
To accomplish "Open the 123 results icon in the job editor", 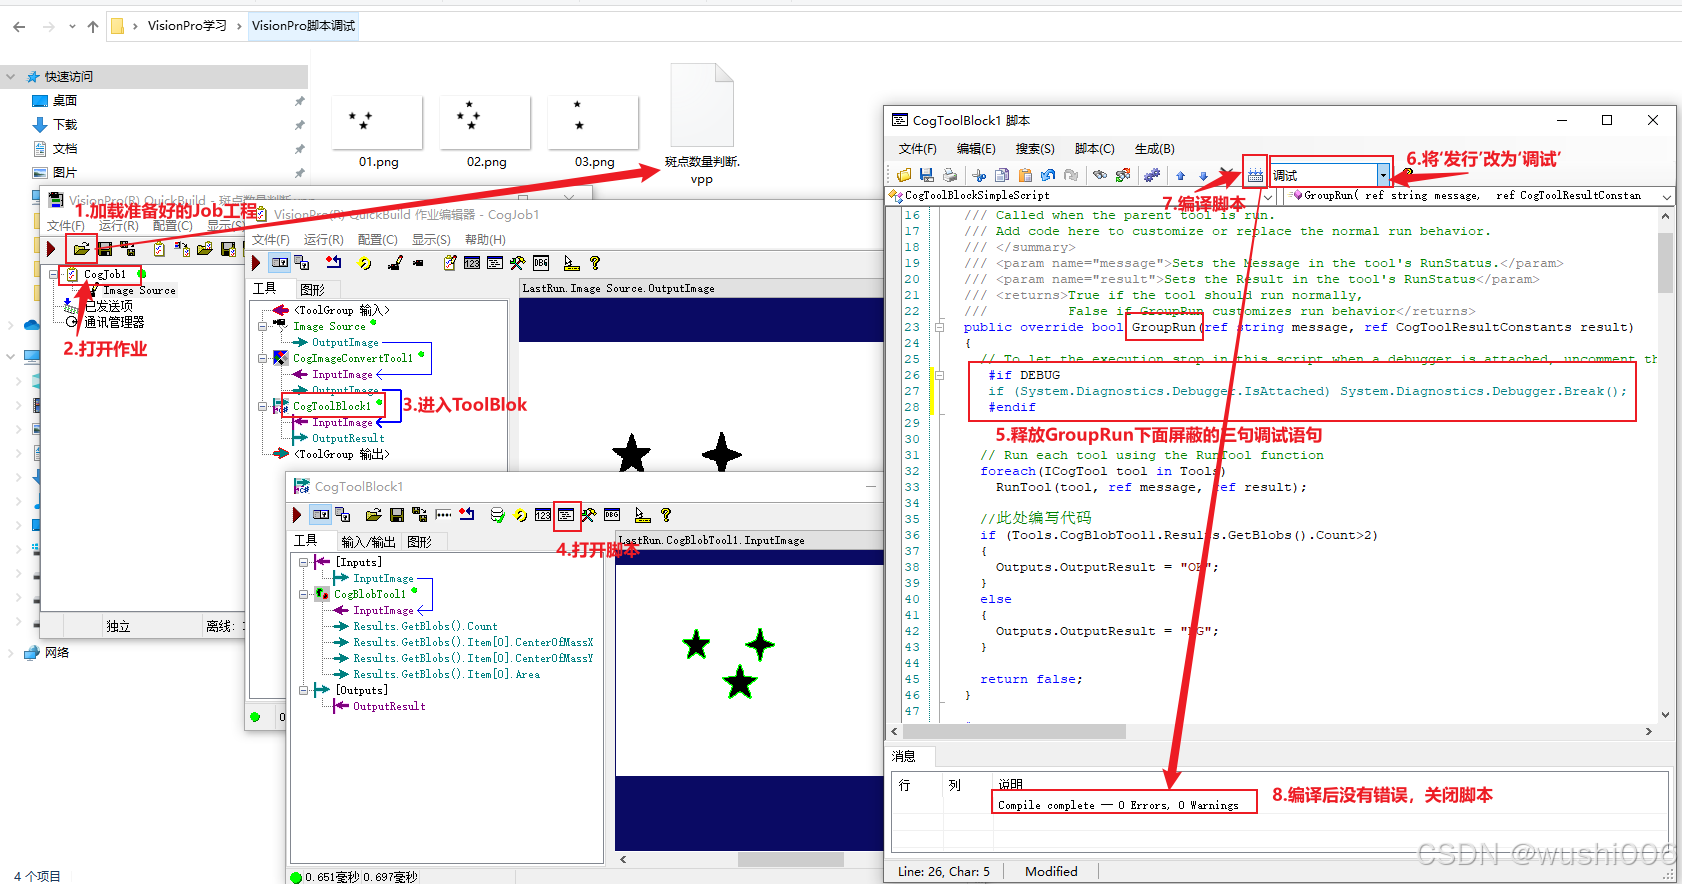I will pyautogui.click(x=472, y=263).
